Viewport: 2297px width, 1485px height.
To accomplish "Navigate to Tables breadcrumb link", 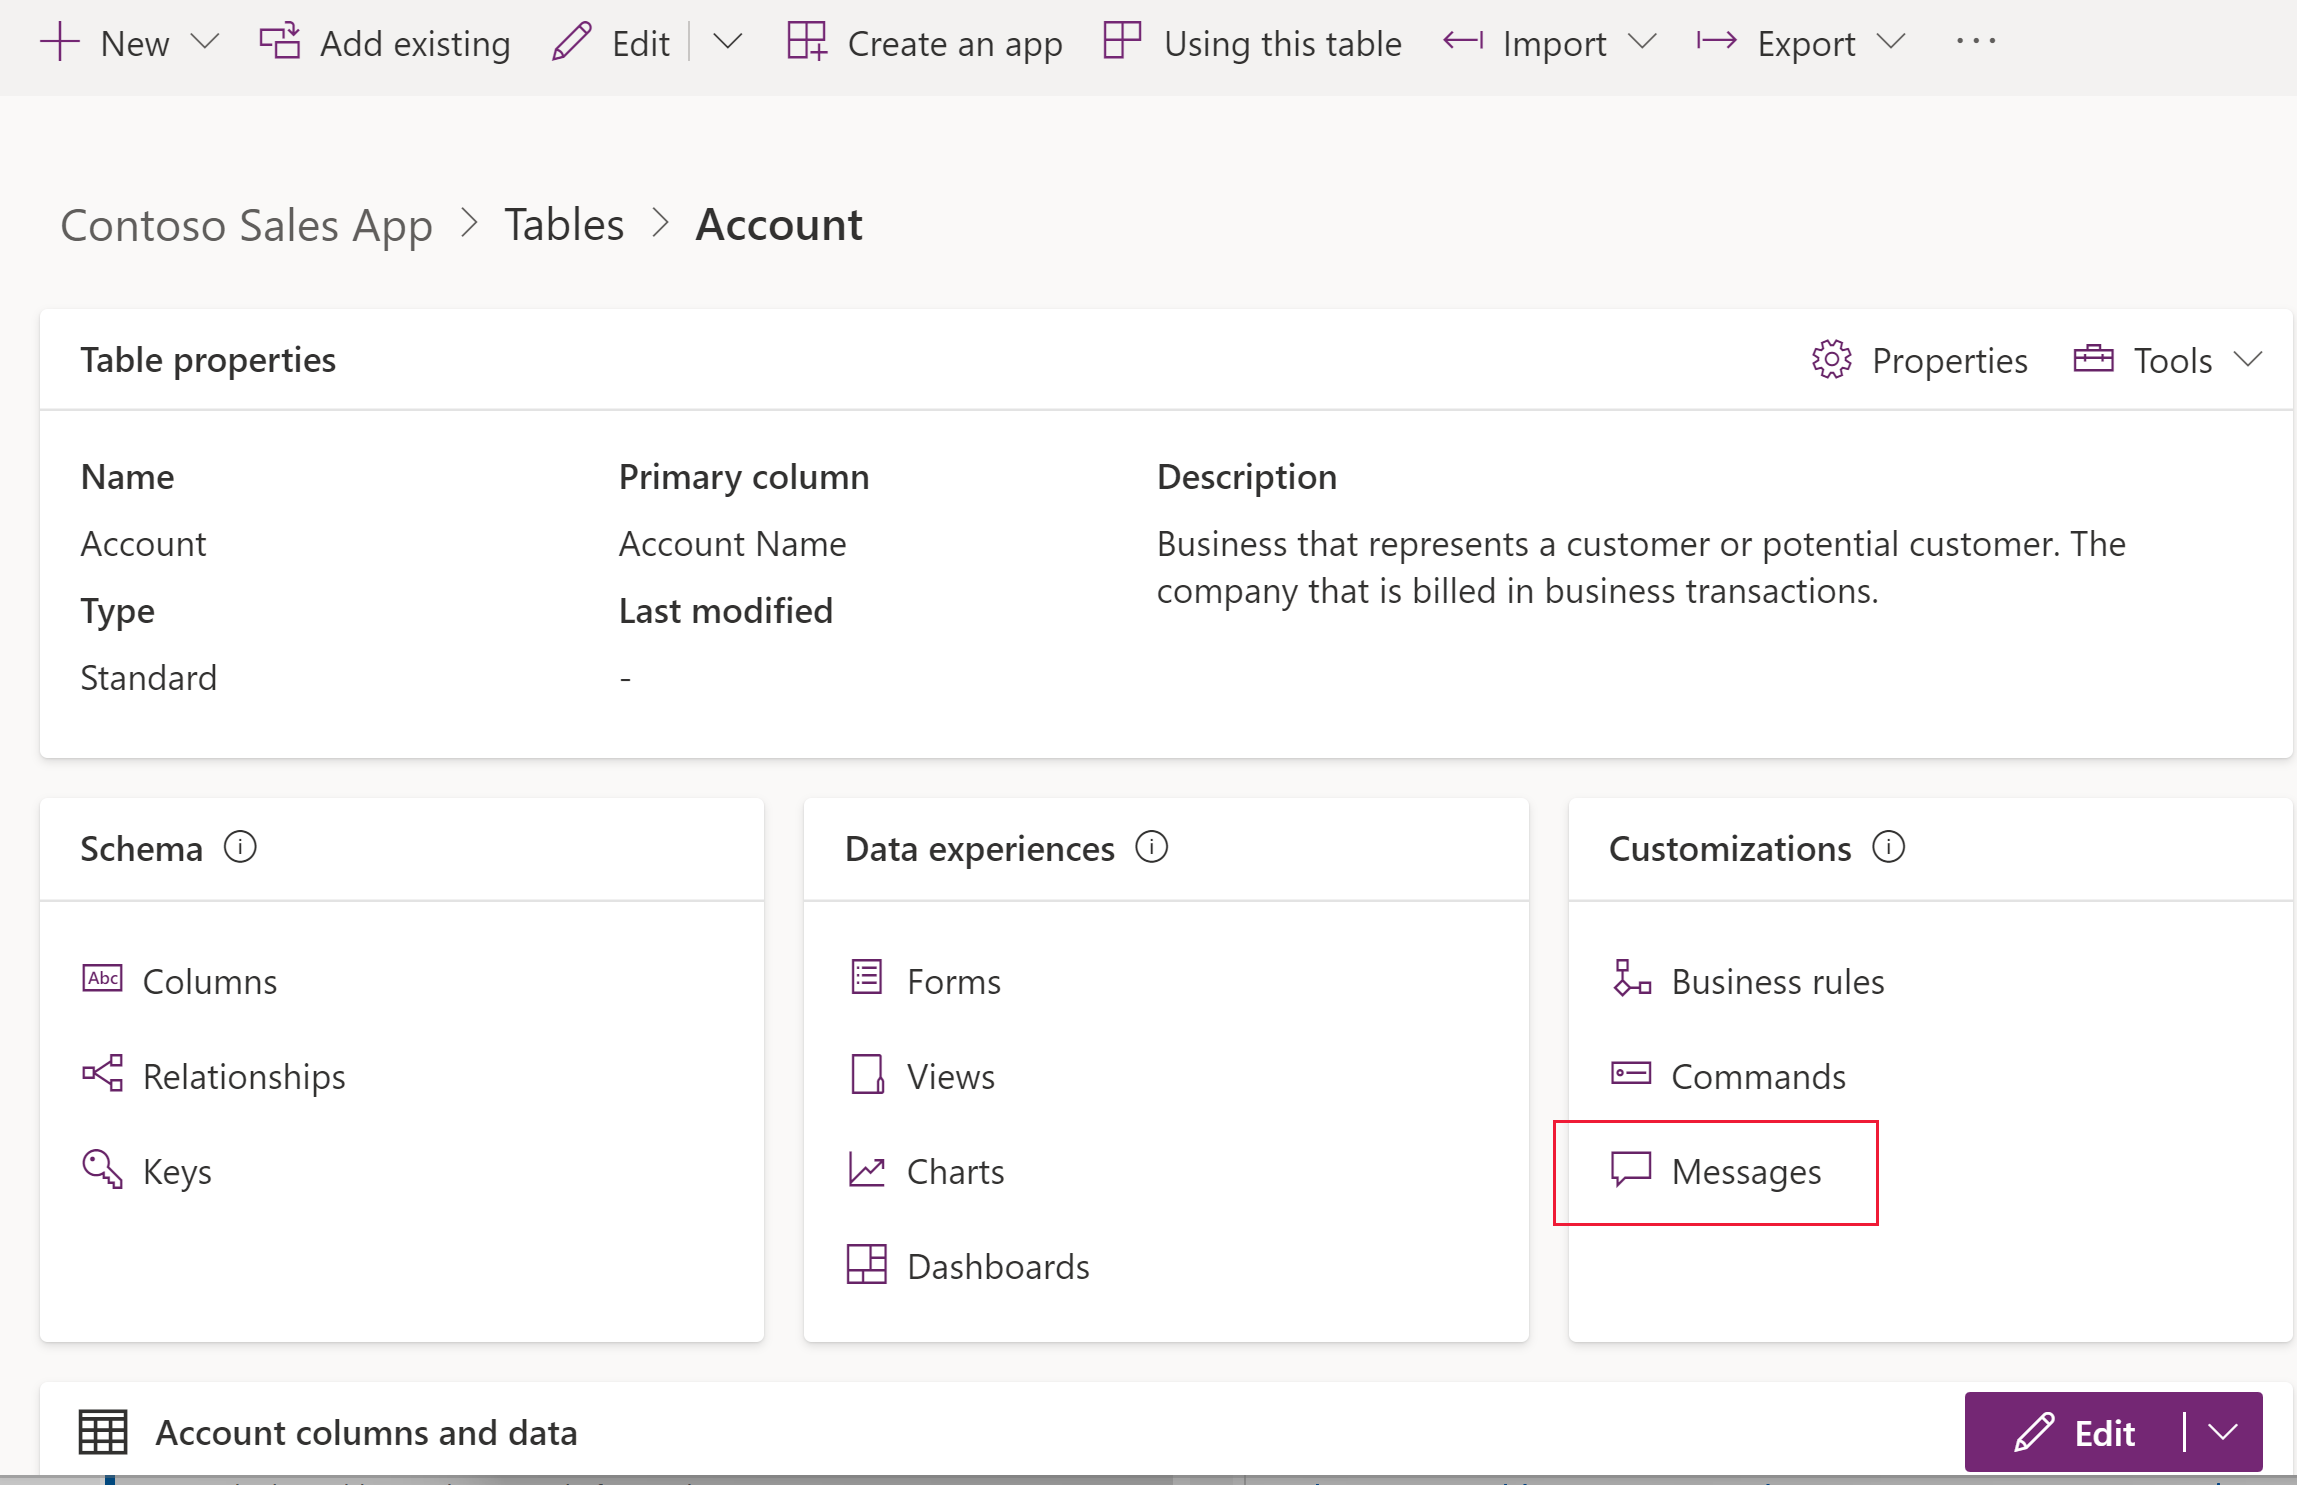I will (x=564, y=223).
